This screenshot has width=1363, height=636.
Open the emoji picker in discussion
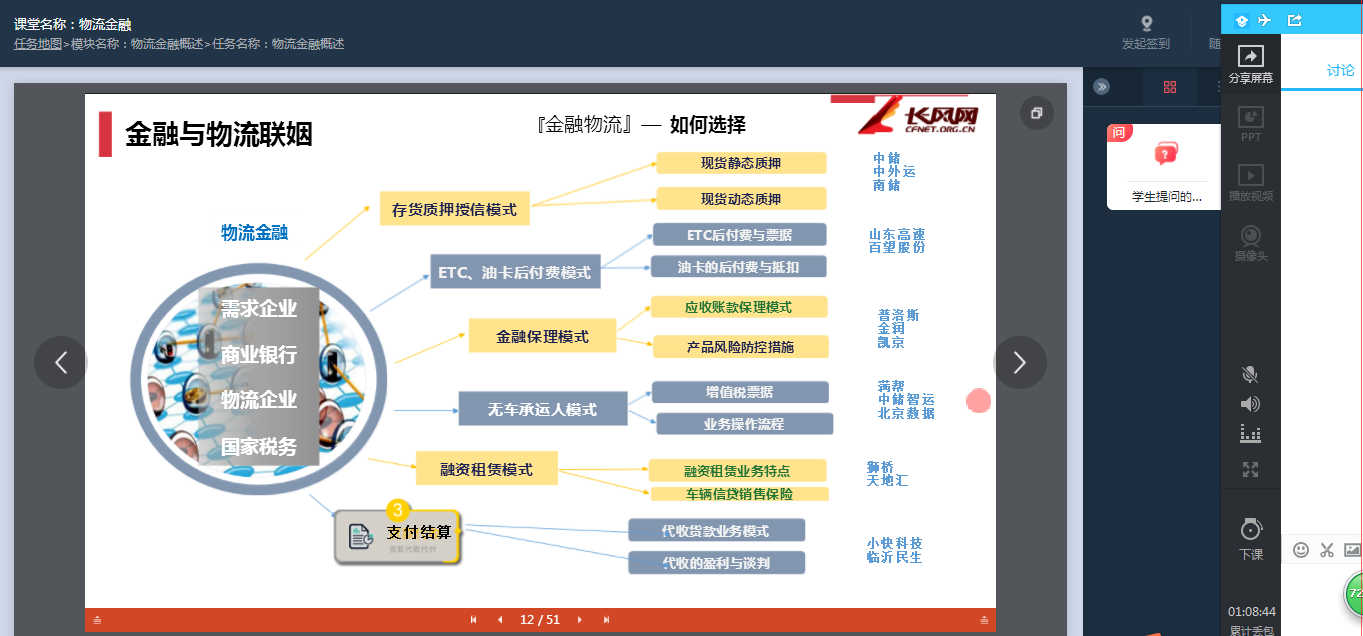1301,549
